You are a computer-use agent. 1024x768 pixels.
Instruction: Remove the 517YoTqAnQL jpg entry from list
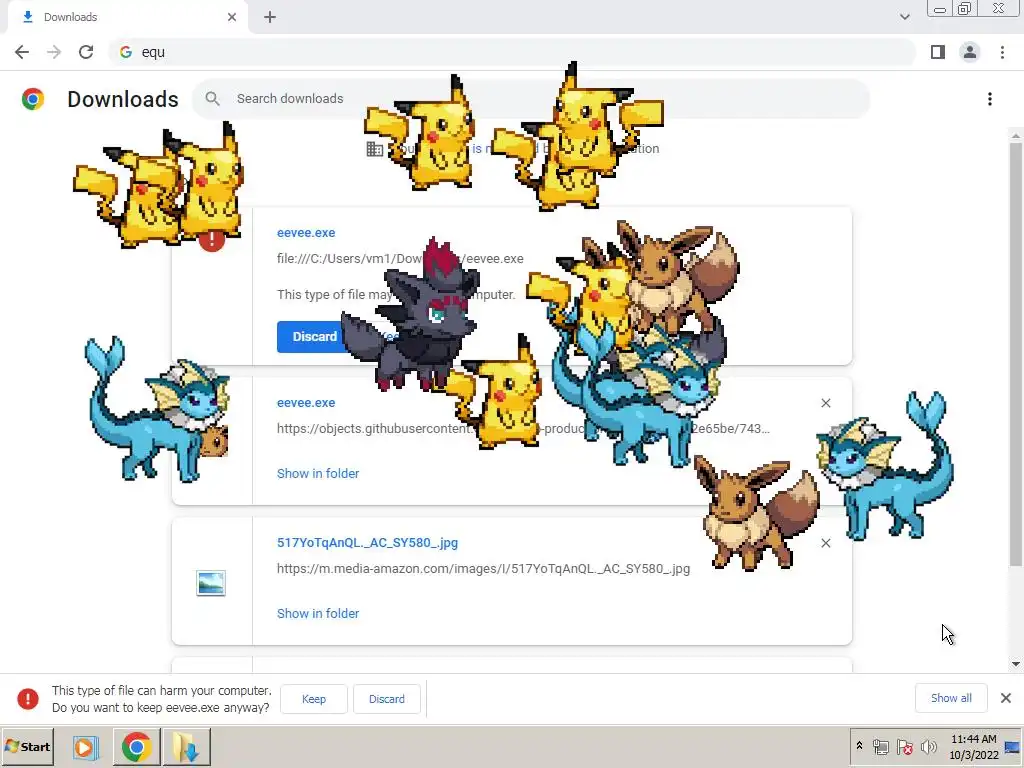point(825,543)
